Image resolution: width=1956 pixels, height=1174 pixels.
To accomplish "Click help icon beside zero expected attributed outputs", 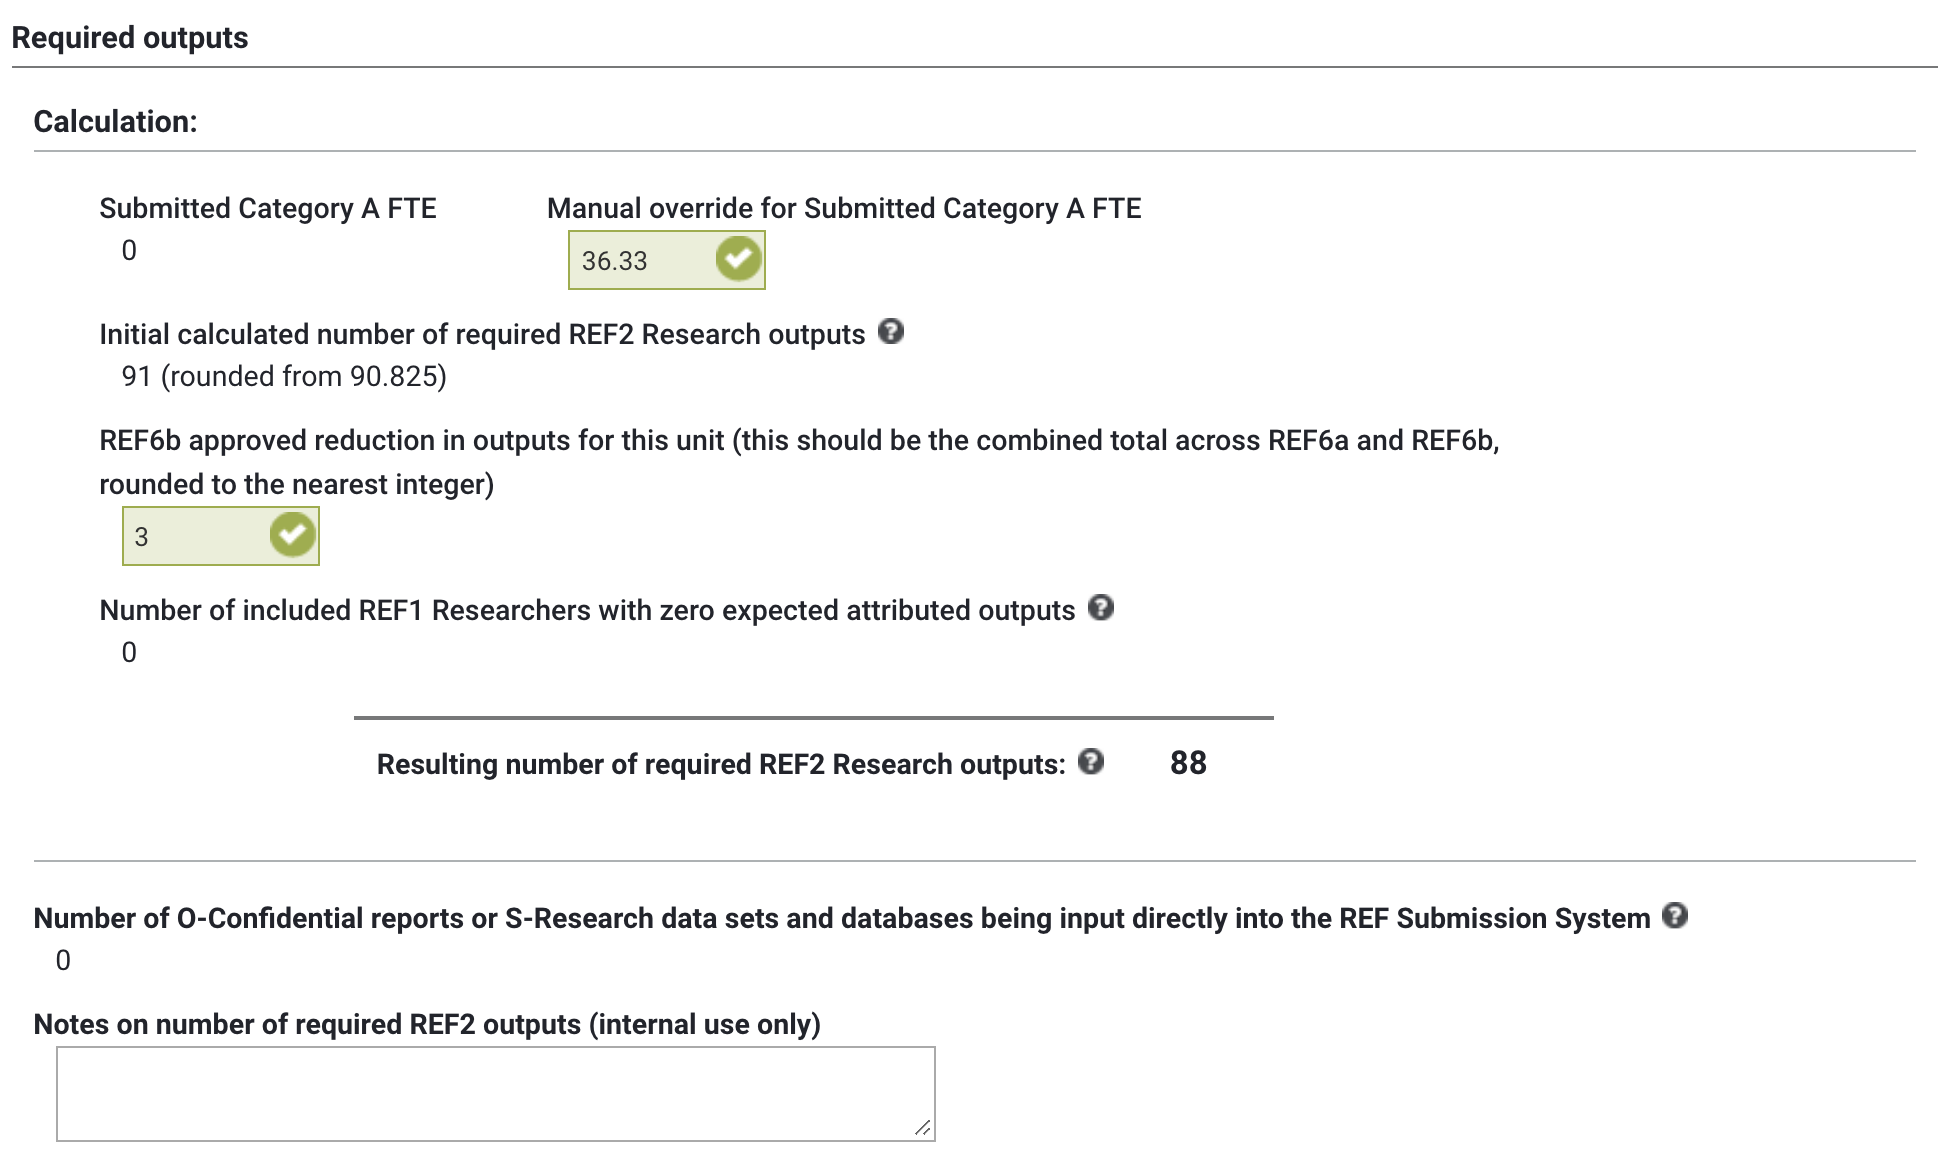I will pos(1100,608).
